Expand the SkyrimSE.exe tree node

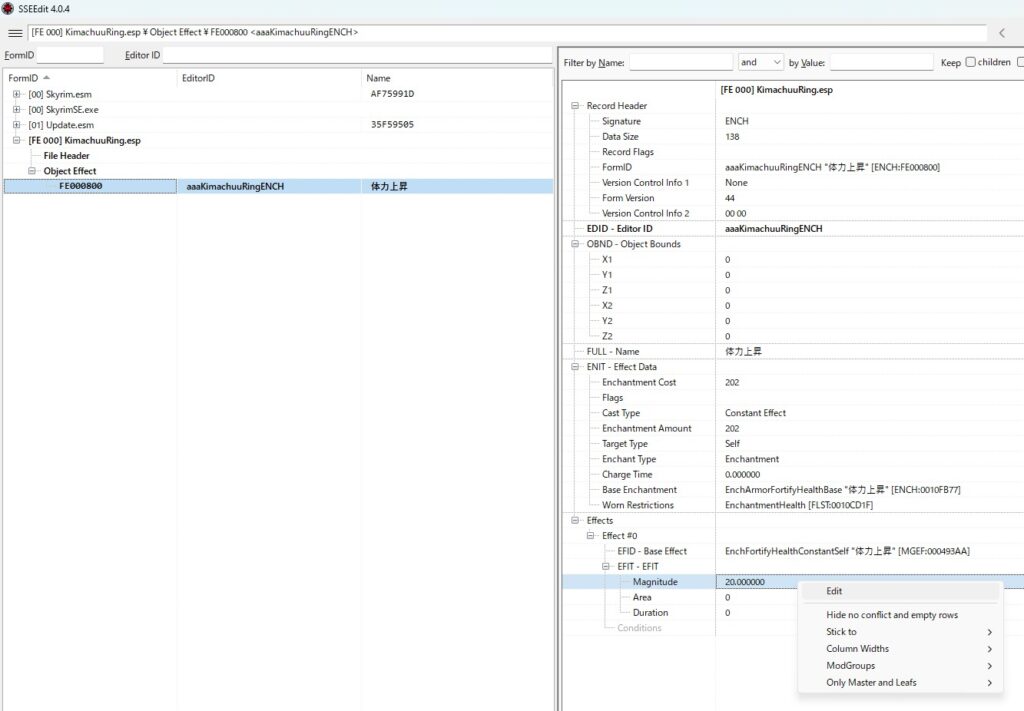pyautogui.click(x=17, y=109)
